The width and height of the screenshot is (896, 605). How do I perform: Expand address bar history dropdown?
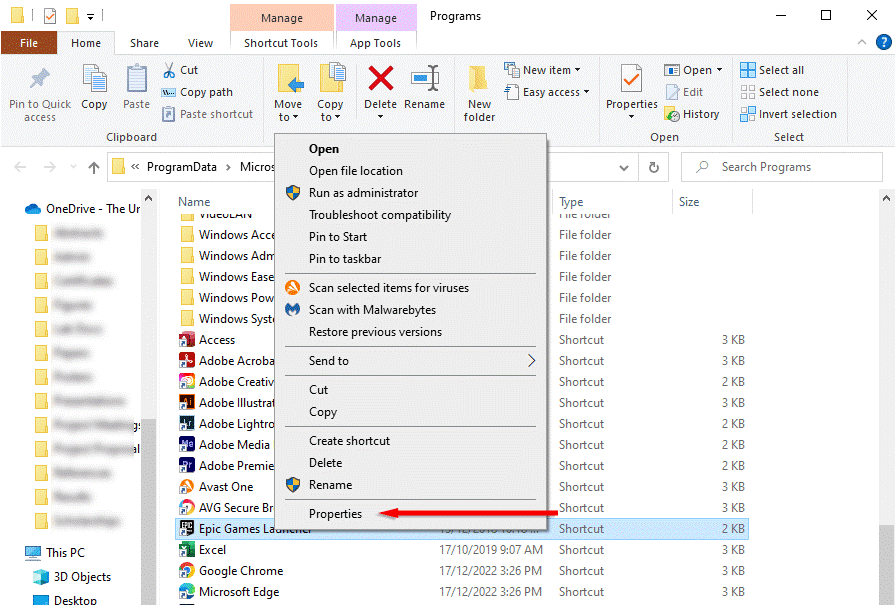(x=624, y=167)
